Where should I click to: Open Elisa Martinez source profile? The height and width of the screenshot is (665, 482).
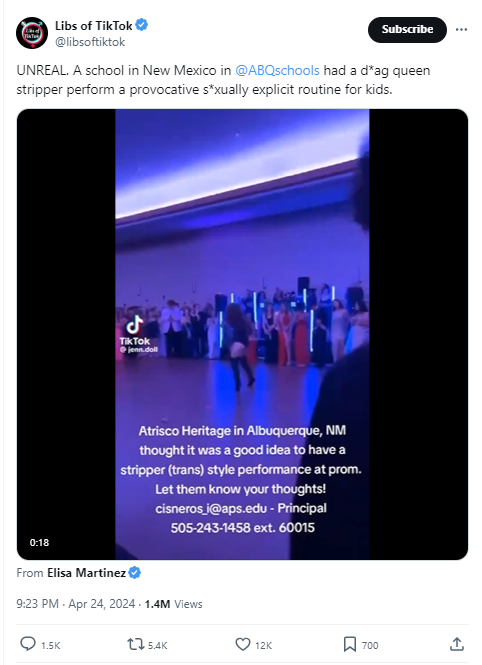click(86, 573)
